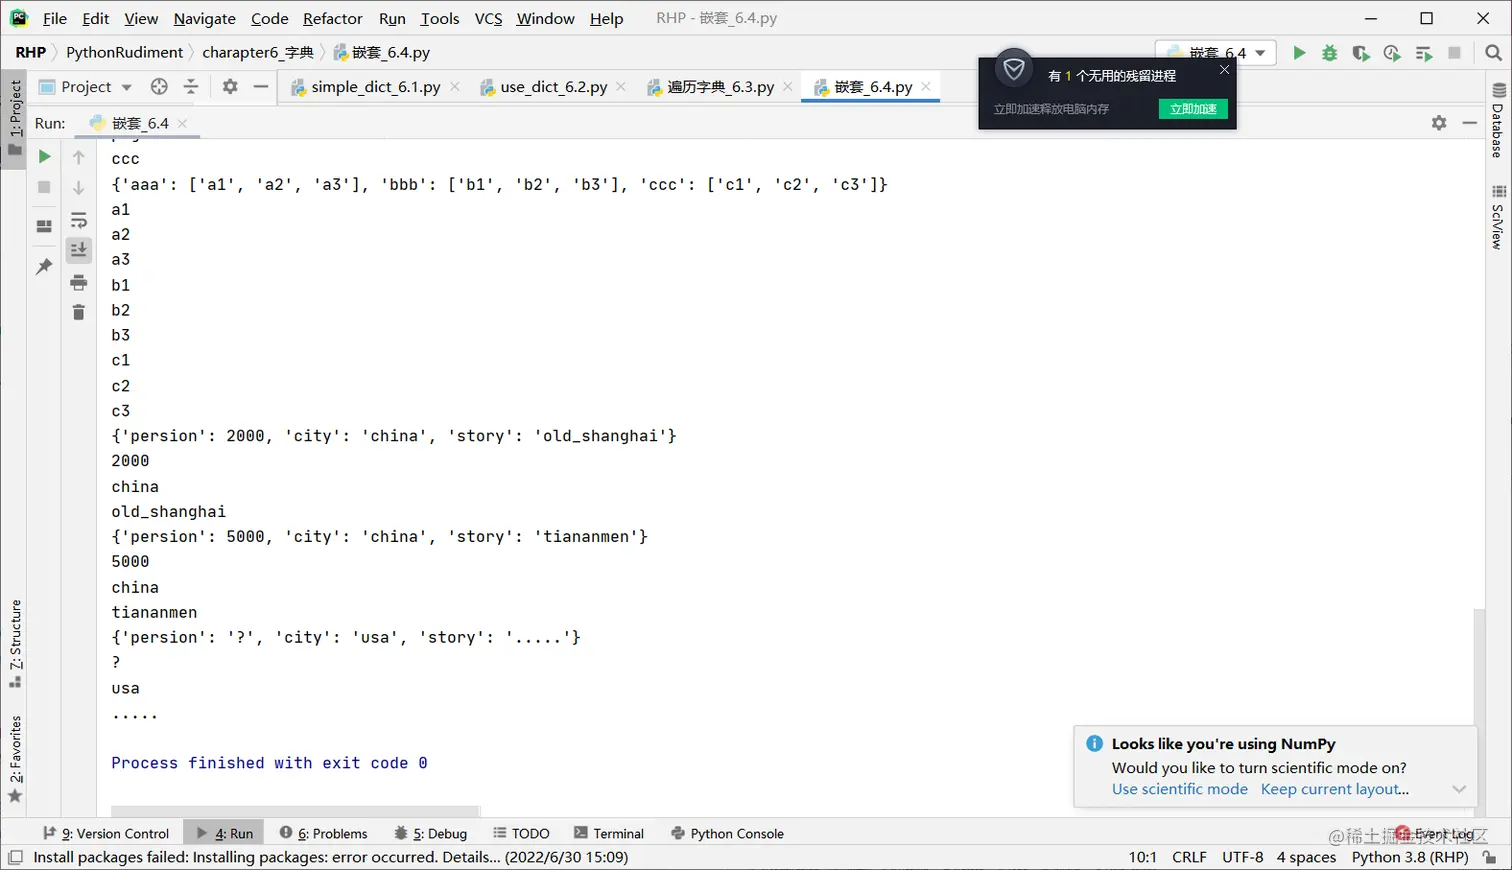Screen dimensions: 1512x870
Task: Open the Database side panel
Action: 1498,121
